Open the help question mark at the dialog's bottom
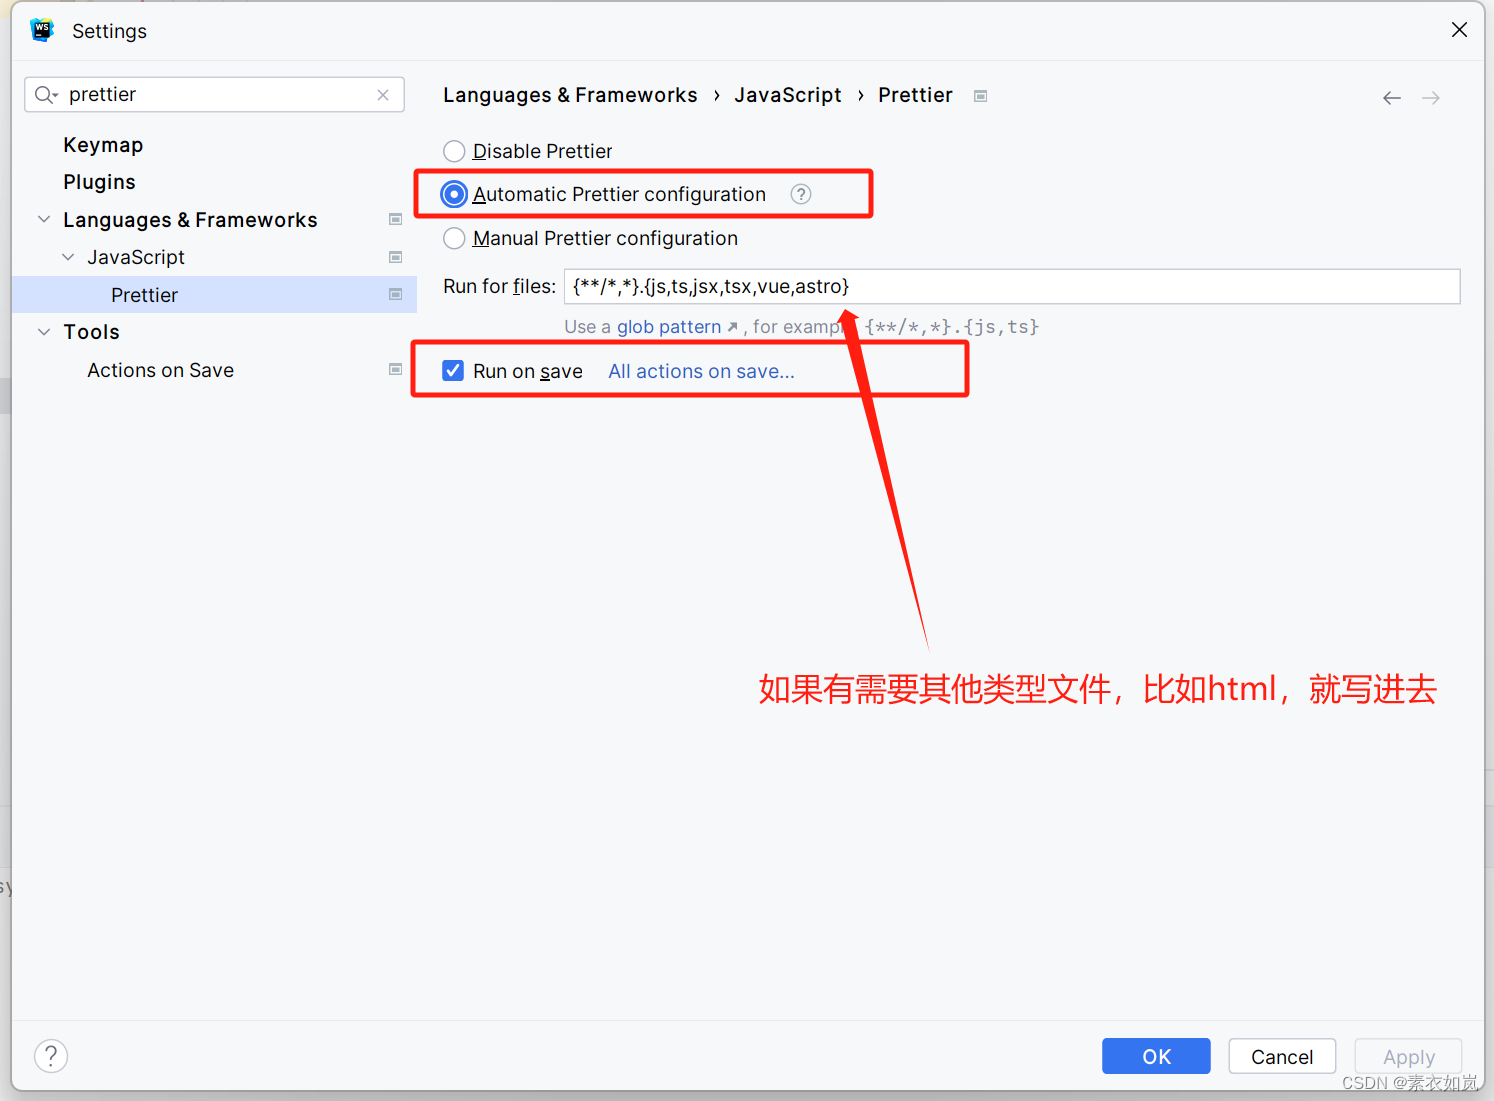 (51, 1056)
